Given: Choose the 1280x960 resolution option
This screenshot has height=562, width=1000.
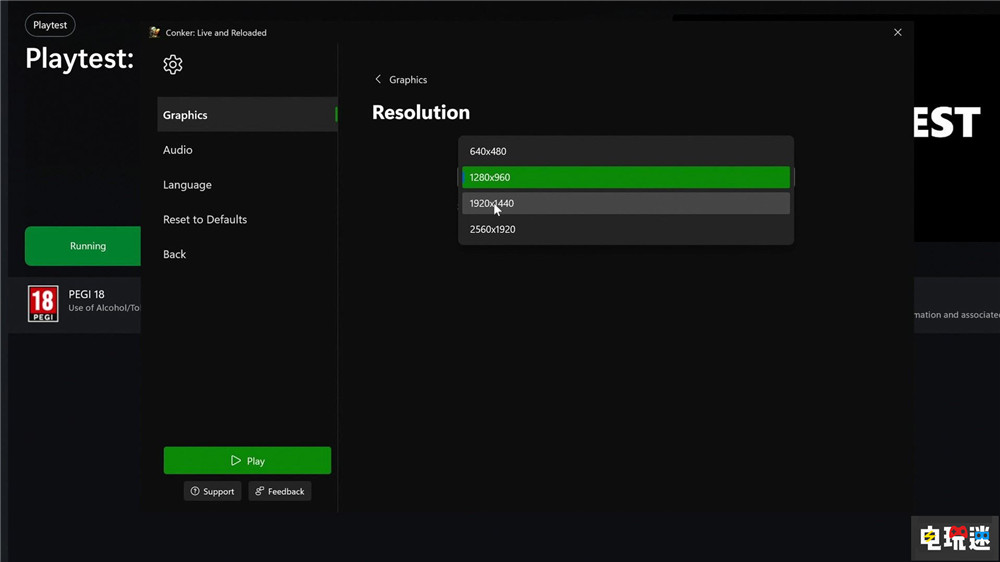Looking at the screenshot, I should click(x=626, y=177).
